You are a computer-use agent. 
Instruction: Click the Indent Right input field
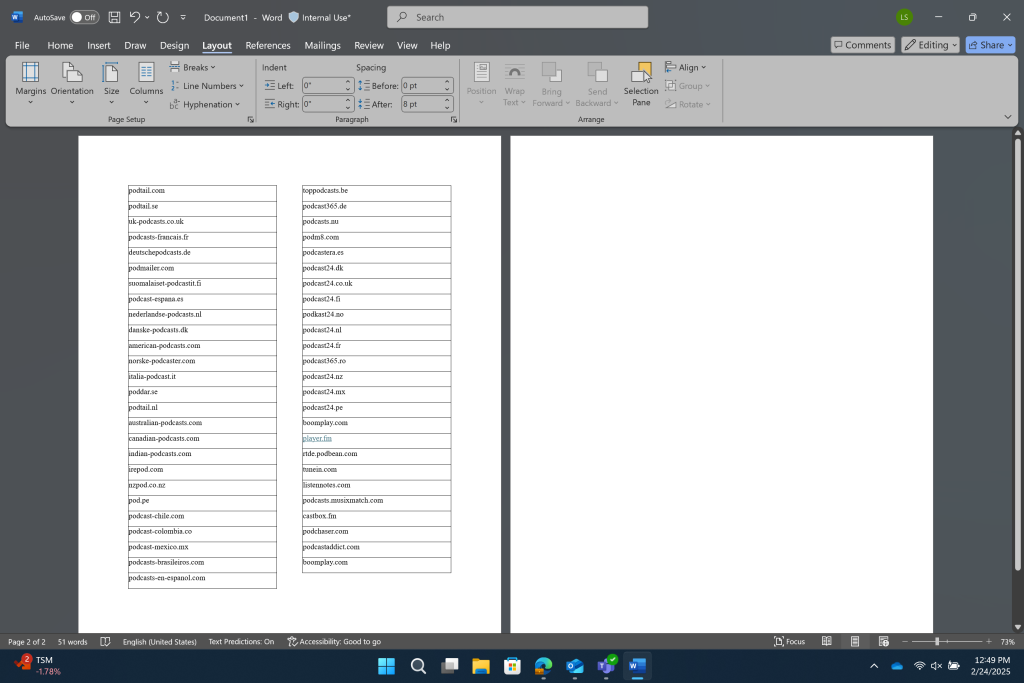click(324, 104)
